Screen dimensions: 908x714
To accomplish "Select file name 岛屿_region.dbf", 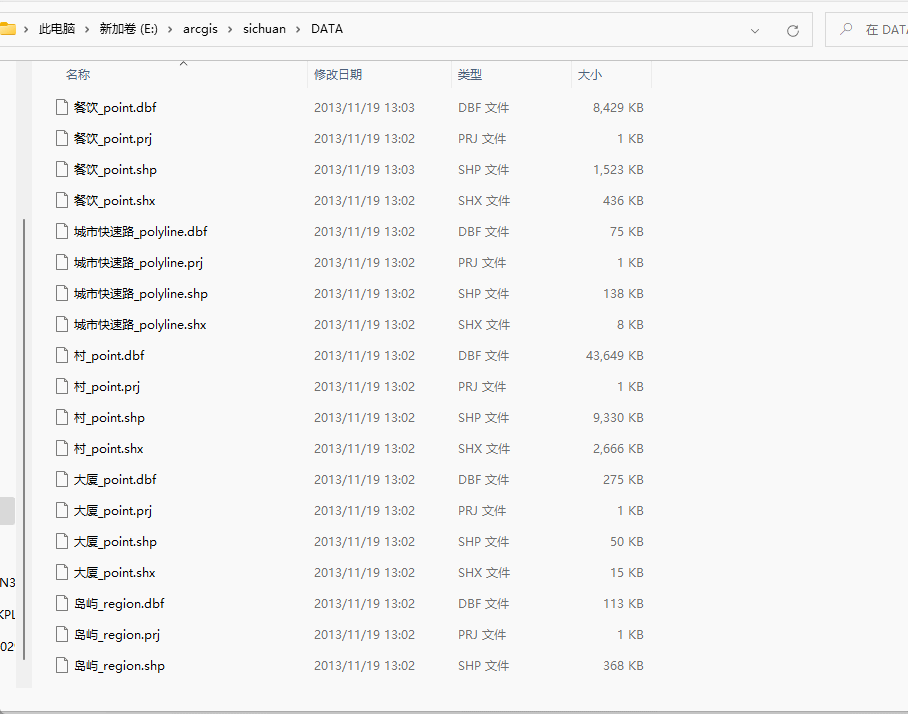I will pos(119,603).
